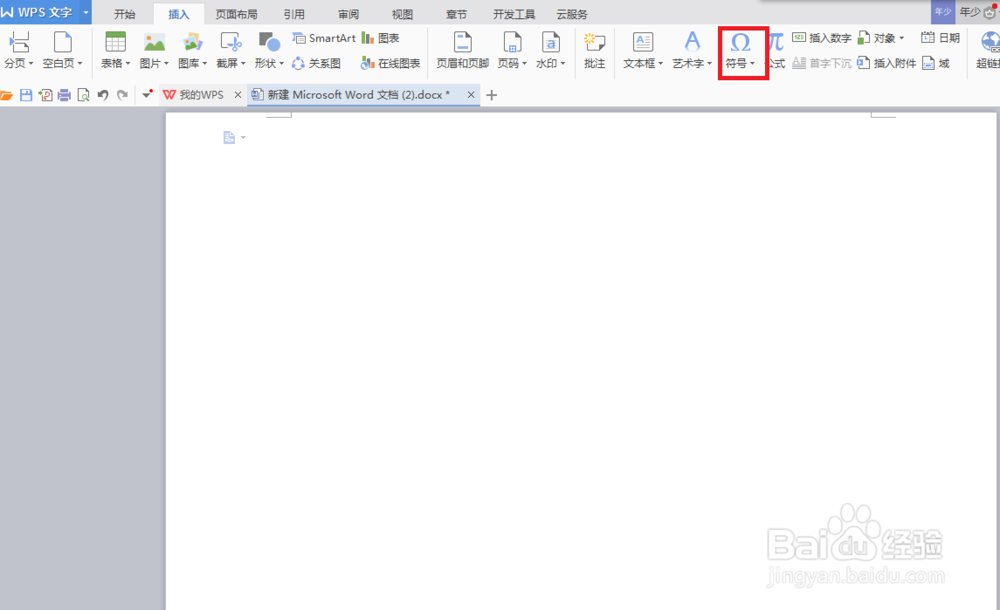Screen dimensions: 1000x610
Task: Expand the 符号 dropdown arrow
Action: 753,63
